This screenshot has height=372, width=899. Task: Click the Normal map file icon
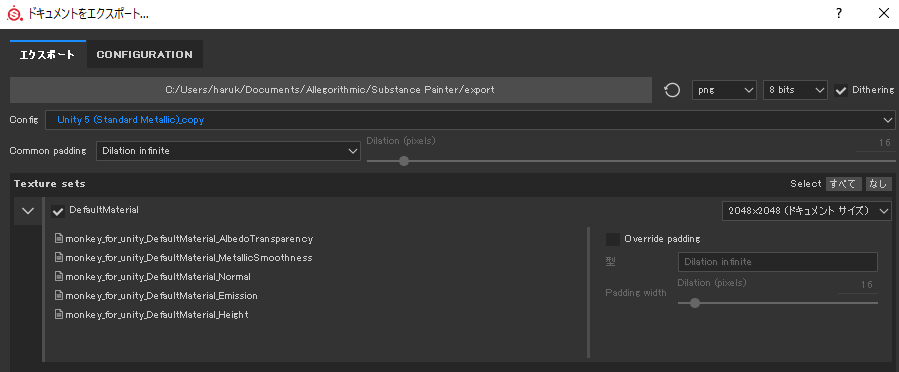[x=58, y=276]
